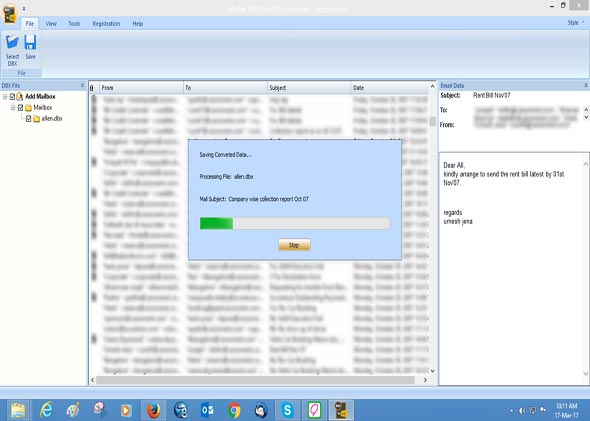Sort emails by the Subject column
Screen dimensions: 590x421
[309, 88]
